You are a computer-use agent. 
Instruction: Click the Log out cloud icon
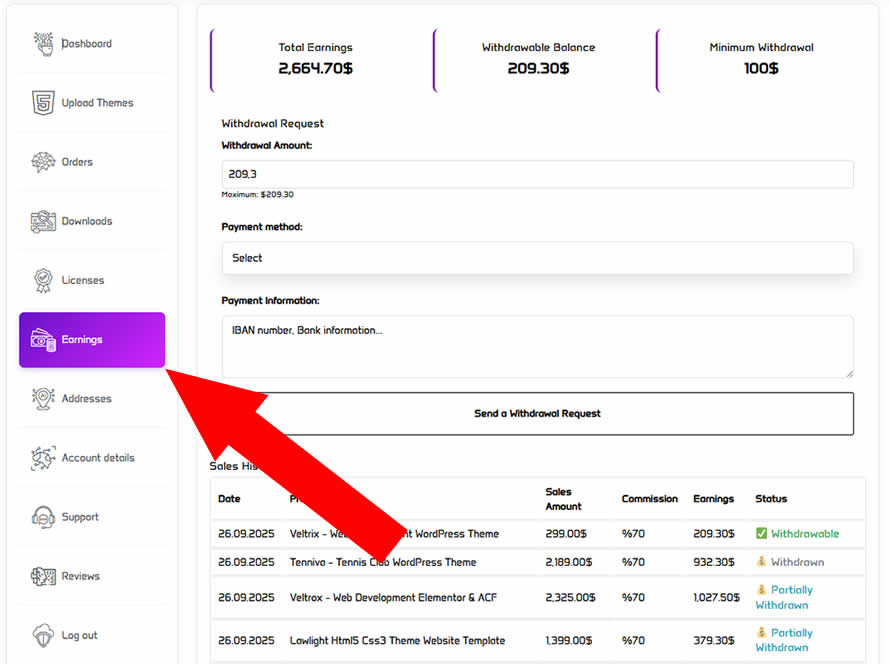(43, 635)
